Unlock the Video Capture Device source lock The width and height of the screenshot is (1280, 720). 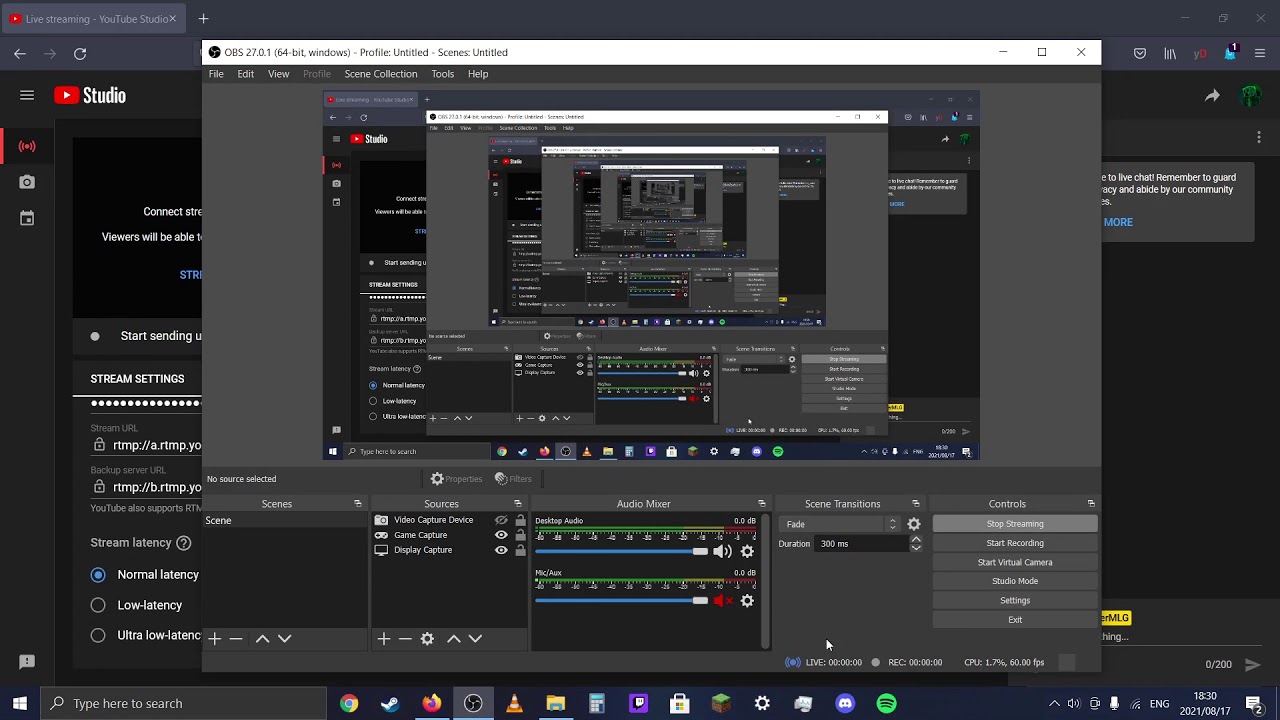(520, 520)
